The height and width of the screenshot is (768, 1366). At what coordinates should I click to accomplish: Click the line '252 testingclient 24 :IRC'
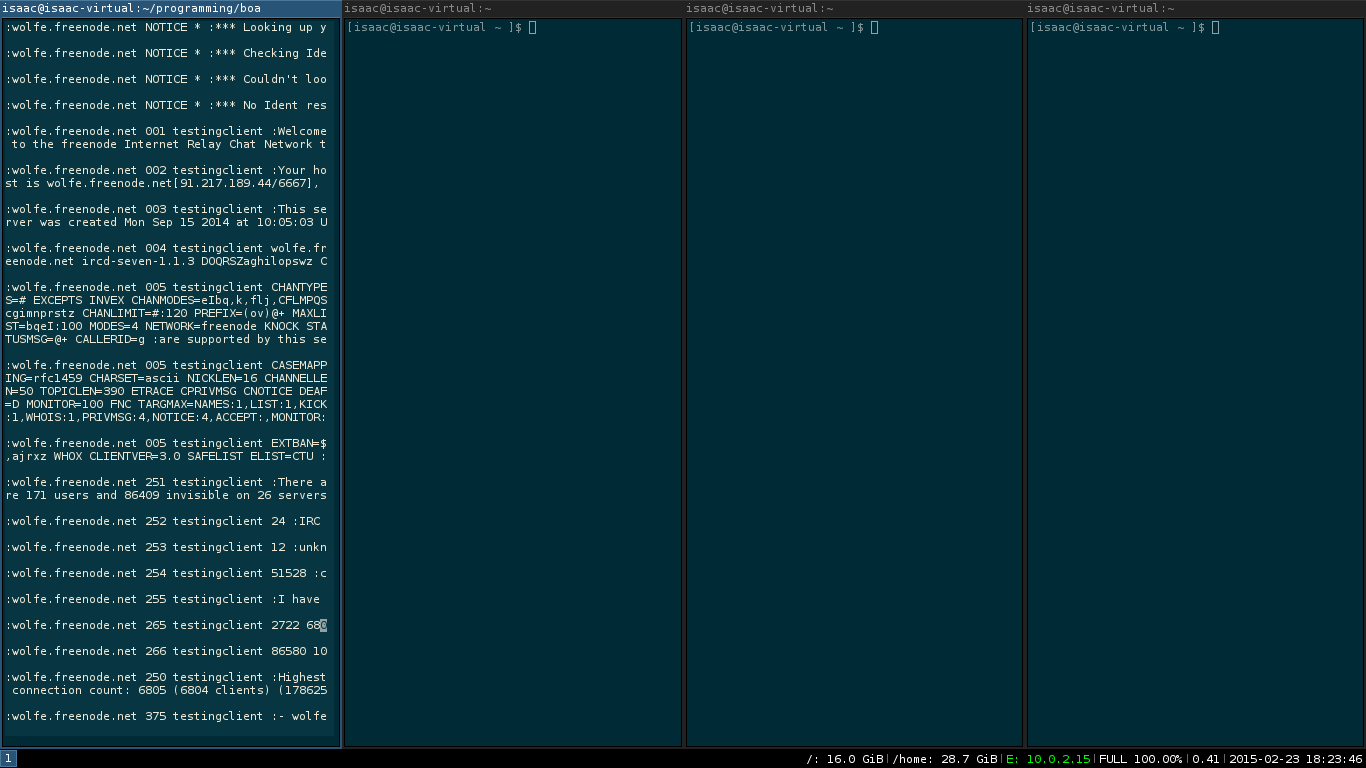[x=163, y=521]
